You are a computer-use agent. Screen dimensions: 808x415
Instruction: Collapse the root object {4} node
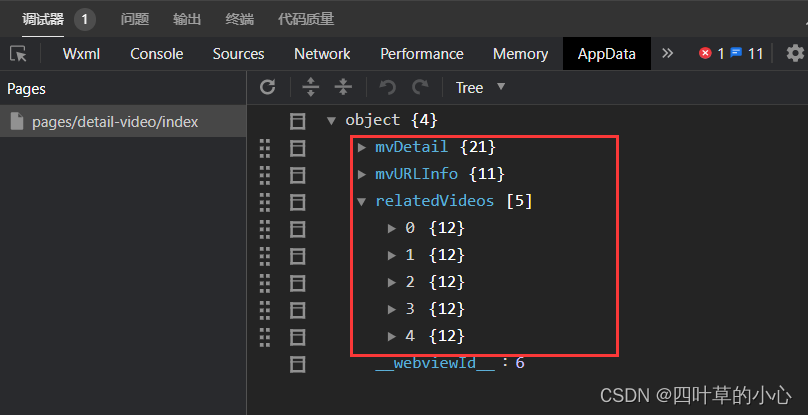[332, 121]
